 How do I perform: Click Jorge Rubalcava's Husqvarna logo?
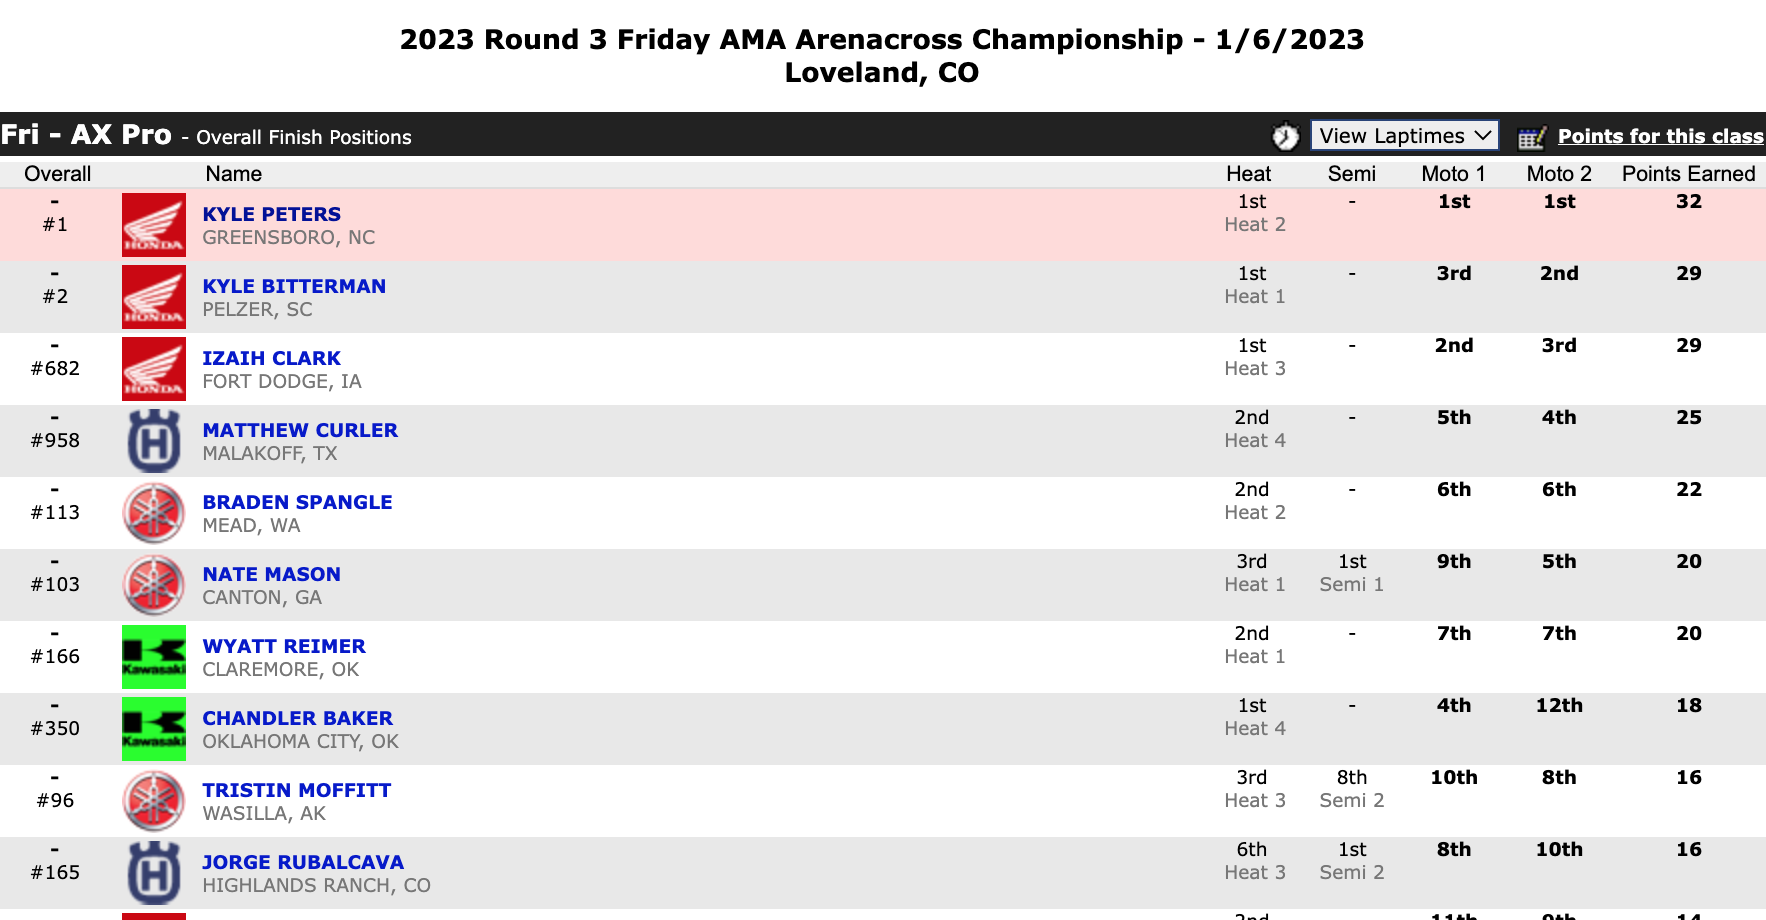[x=154, y=873]
